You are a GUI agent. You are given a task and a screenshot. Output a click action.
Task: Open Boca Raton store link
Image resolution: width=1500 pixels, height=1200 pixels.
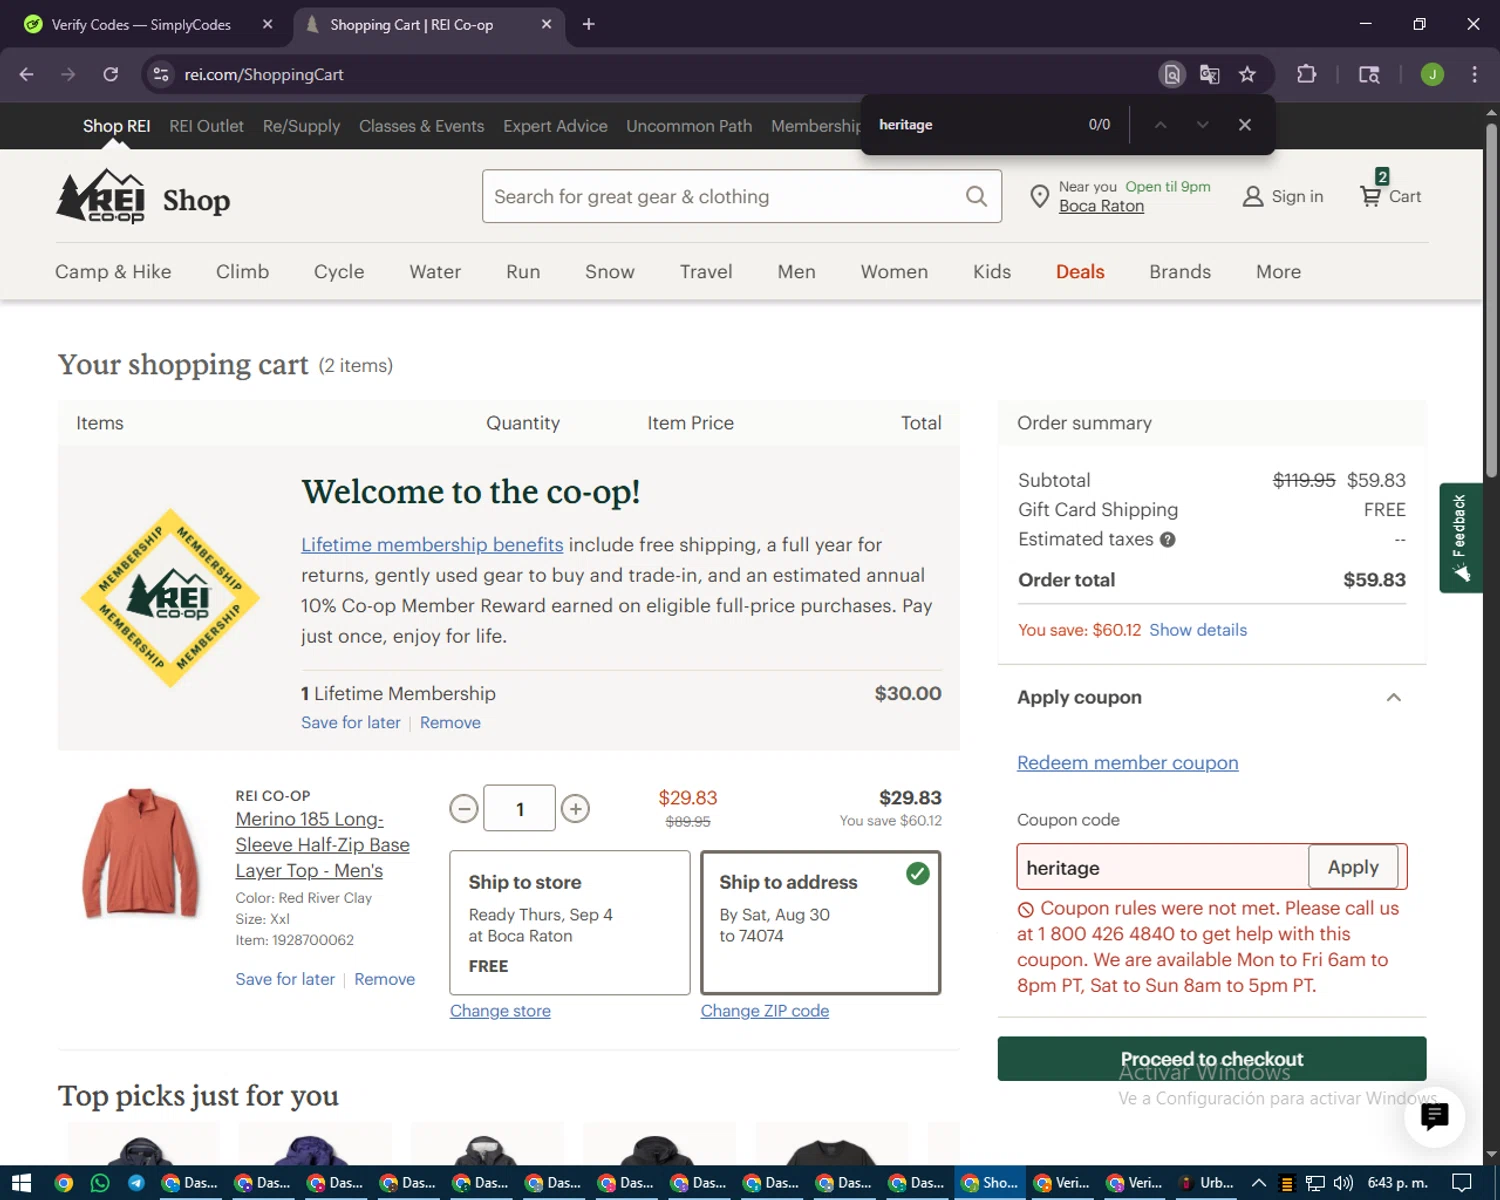(1101, 206)
